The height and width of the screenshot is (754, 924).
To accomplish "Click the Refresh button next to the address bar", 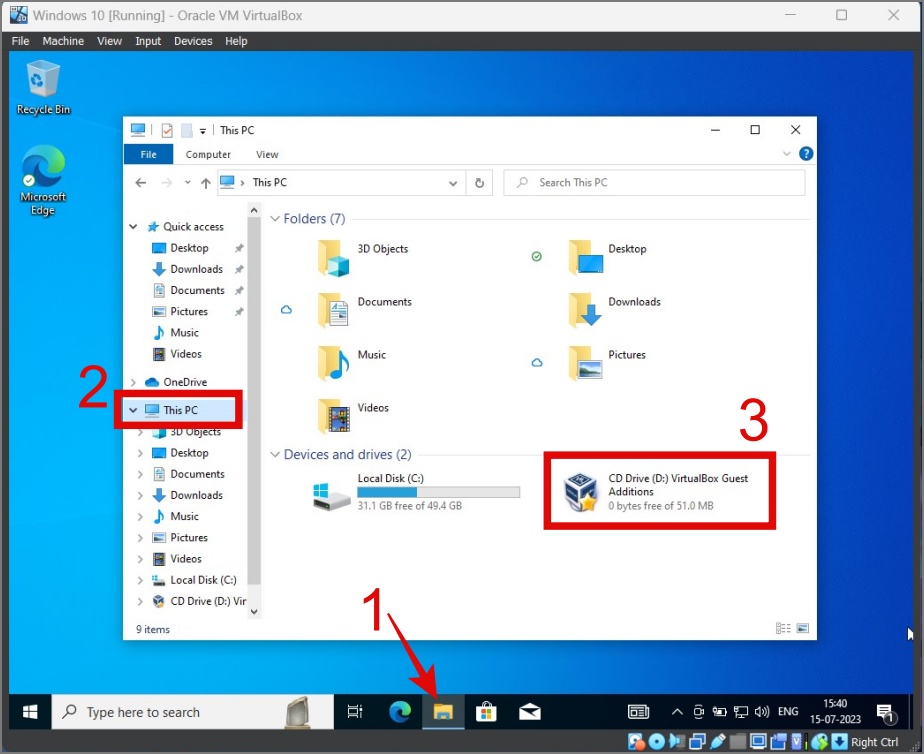I will click(478, 183).
